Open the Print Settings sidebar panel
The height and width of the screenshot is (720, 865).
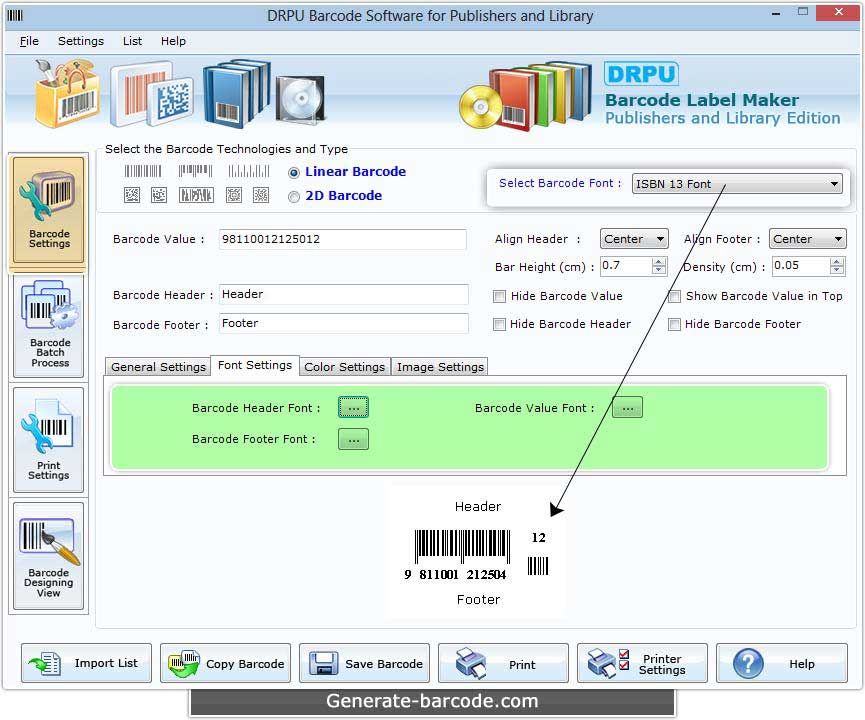(x=49, y=439)
